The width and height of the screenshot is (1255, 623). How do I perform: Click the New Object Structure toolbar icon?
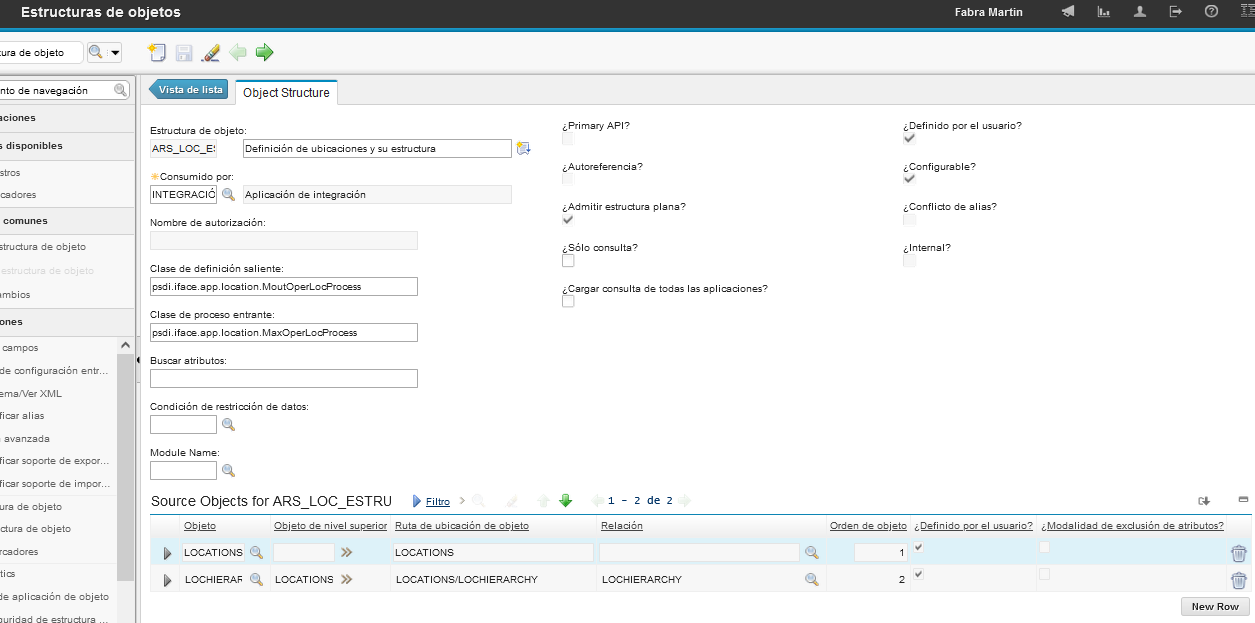tap(157, 53)
